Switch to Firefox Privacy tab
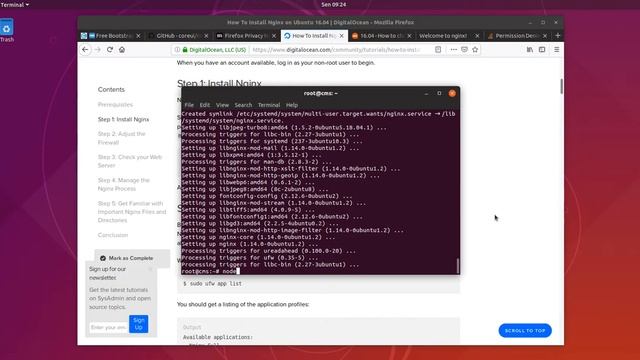 coord(246,36)
